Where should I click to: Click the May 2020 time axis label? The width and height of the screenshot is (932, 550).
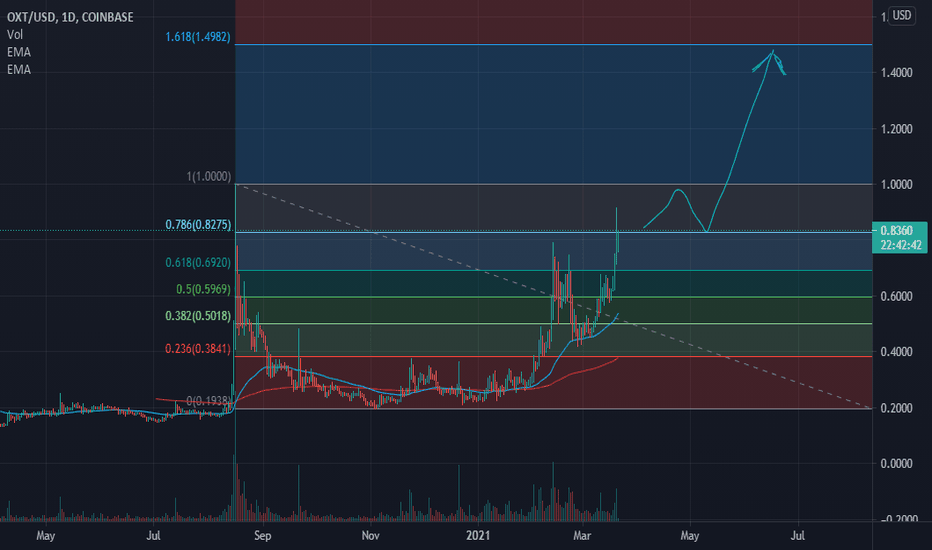coord(46,536)
